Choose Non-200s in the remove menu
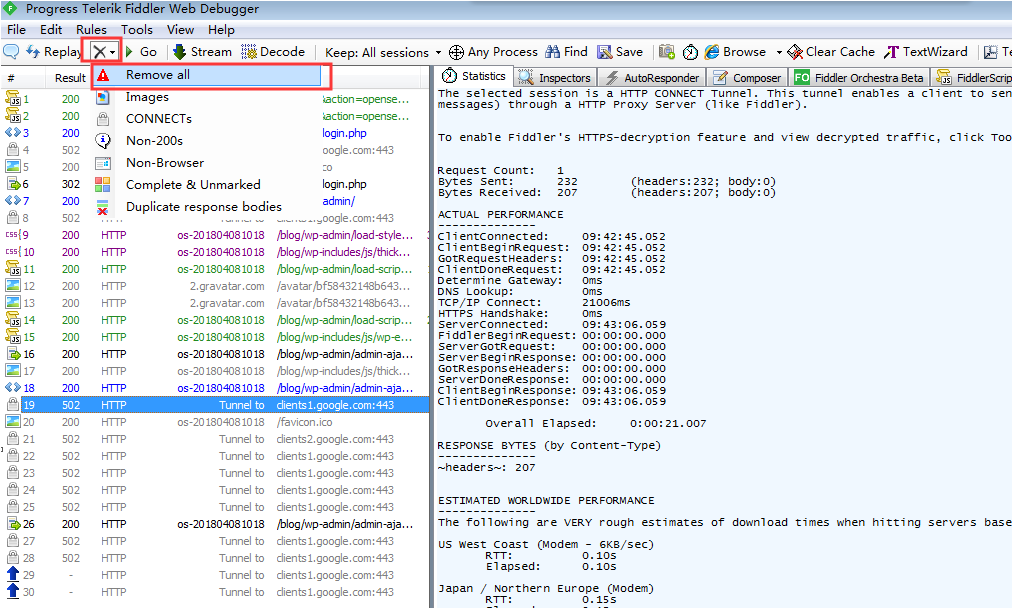 (207, 141)
